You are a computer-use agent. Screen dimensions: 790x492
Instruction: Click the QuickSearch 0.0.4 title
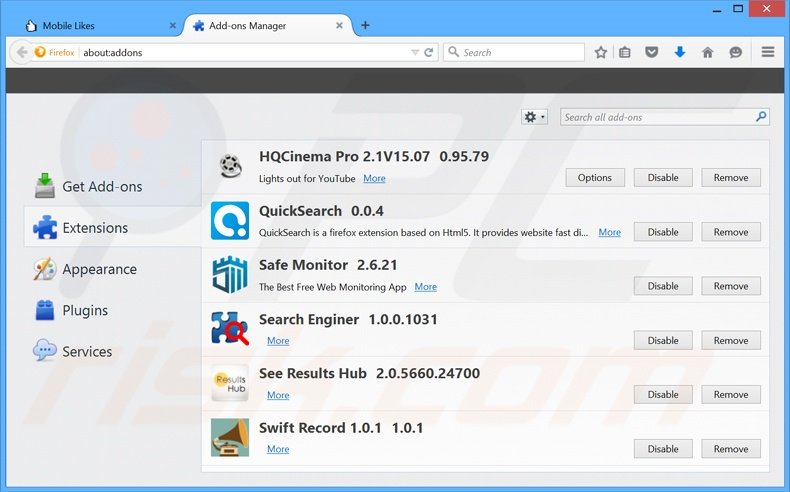coord(321,211)
